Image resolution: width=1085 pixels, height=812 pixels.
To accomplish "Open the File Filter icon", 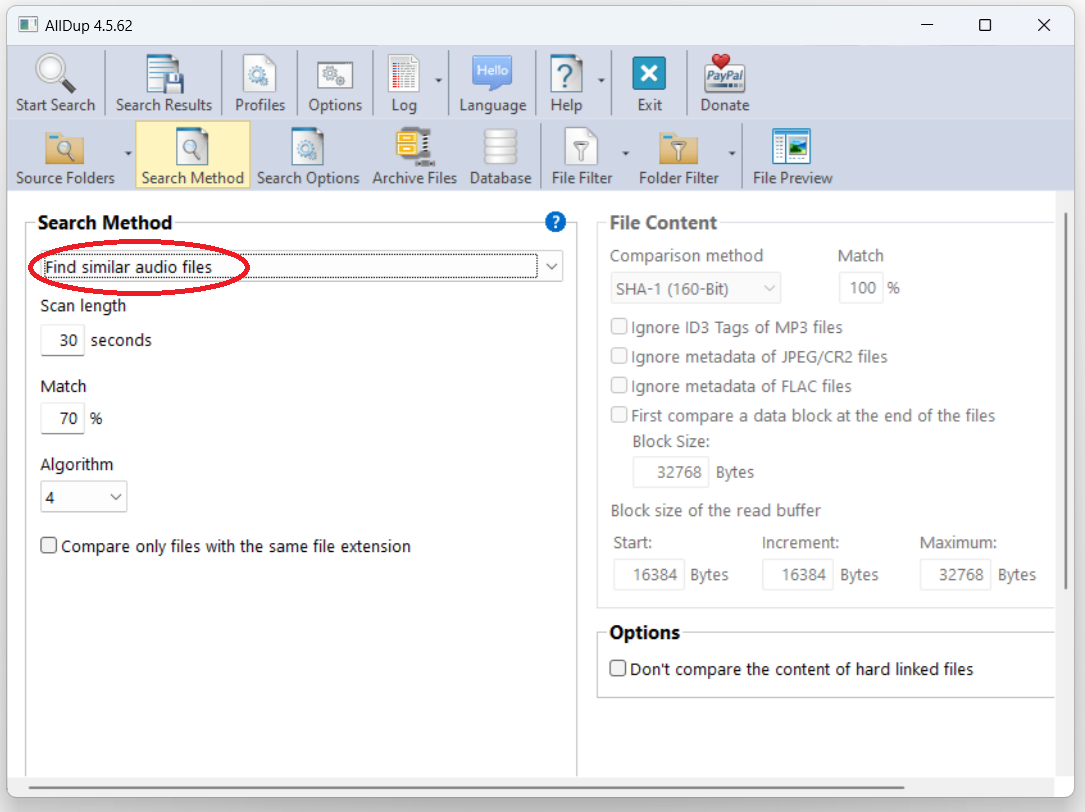I will point(581,147).
